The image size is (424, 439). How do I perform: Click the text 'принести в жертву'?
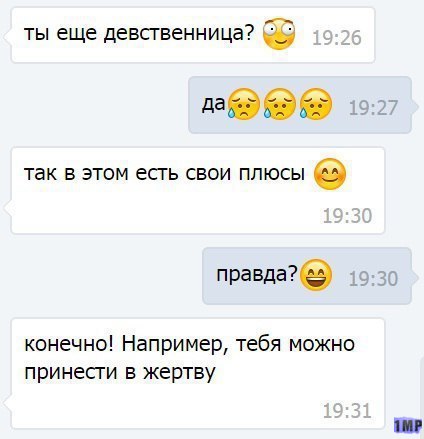(120, 372)
